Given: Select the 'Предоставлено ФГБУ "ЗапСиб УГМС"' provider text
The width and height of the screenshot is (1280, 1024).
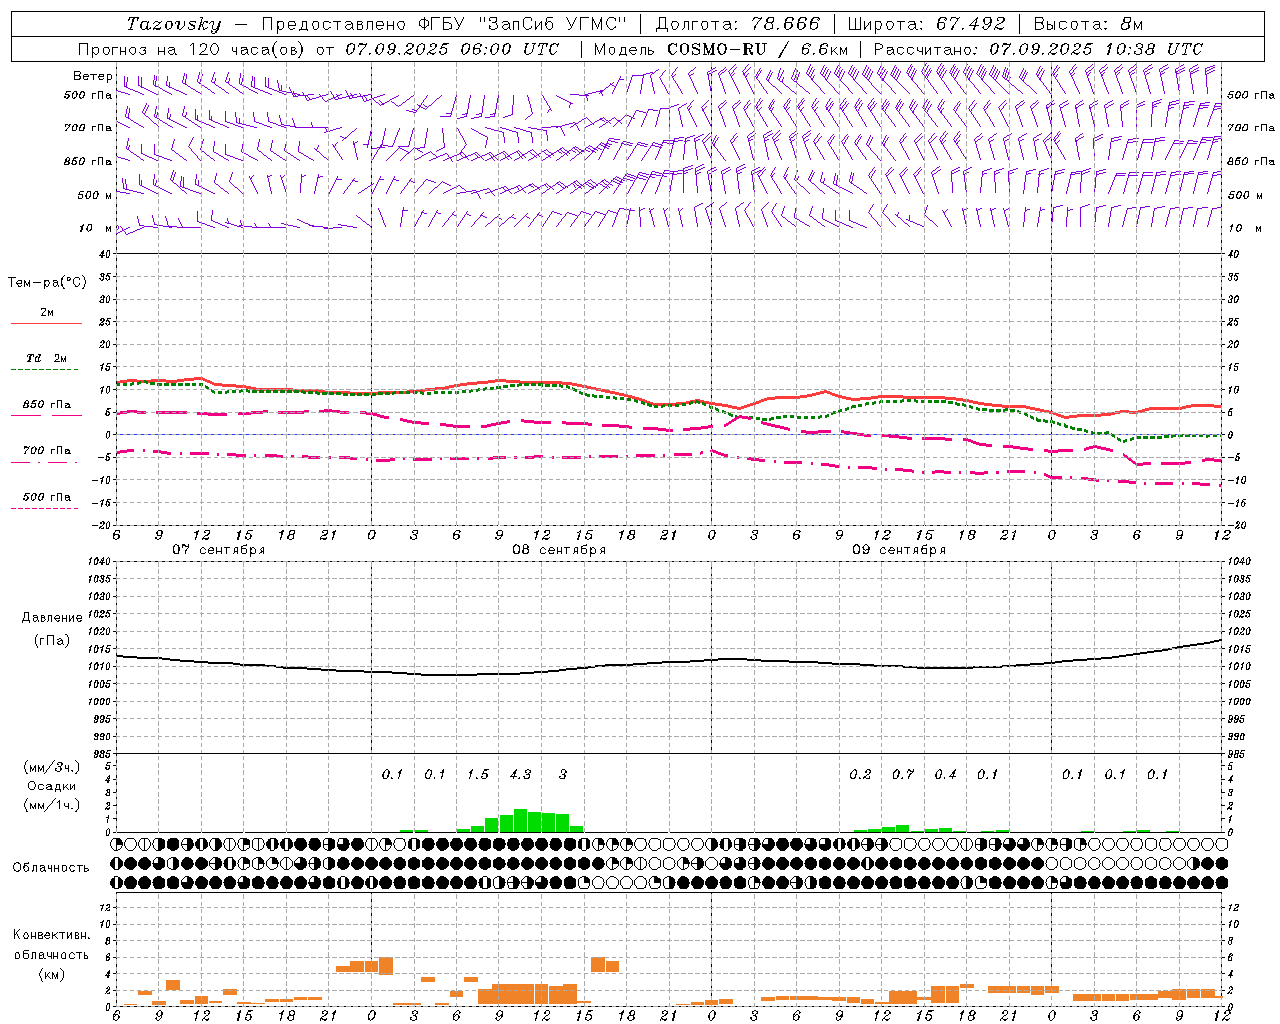Looking at the screenshot, I should point(442,24).
